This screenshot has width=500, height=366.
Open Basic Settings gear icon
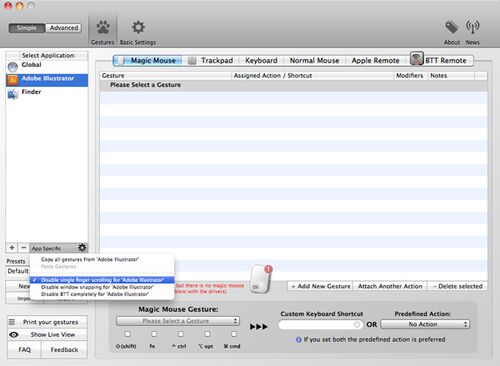pos(138,27)
